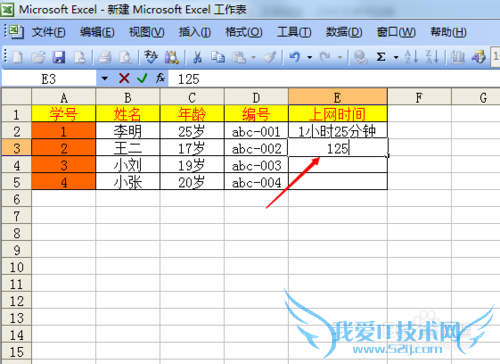
Task: Click the Spelling check icon
Action: (x=151, y=58)
